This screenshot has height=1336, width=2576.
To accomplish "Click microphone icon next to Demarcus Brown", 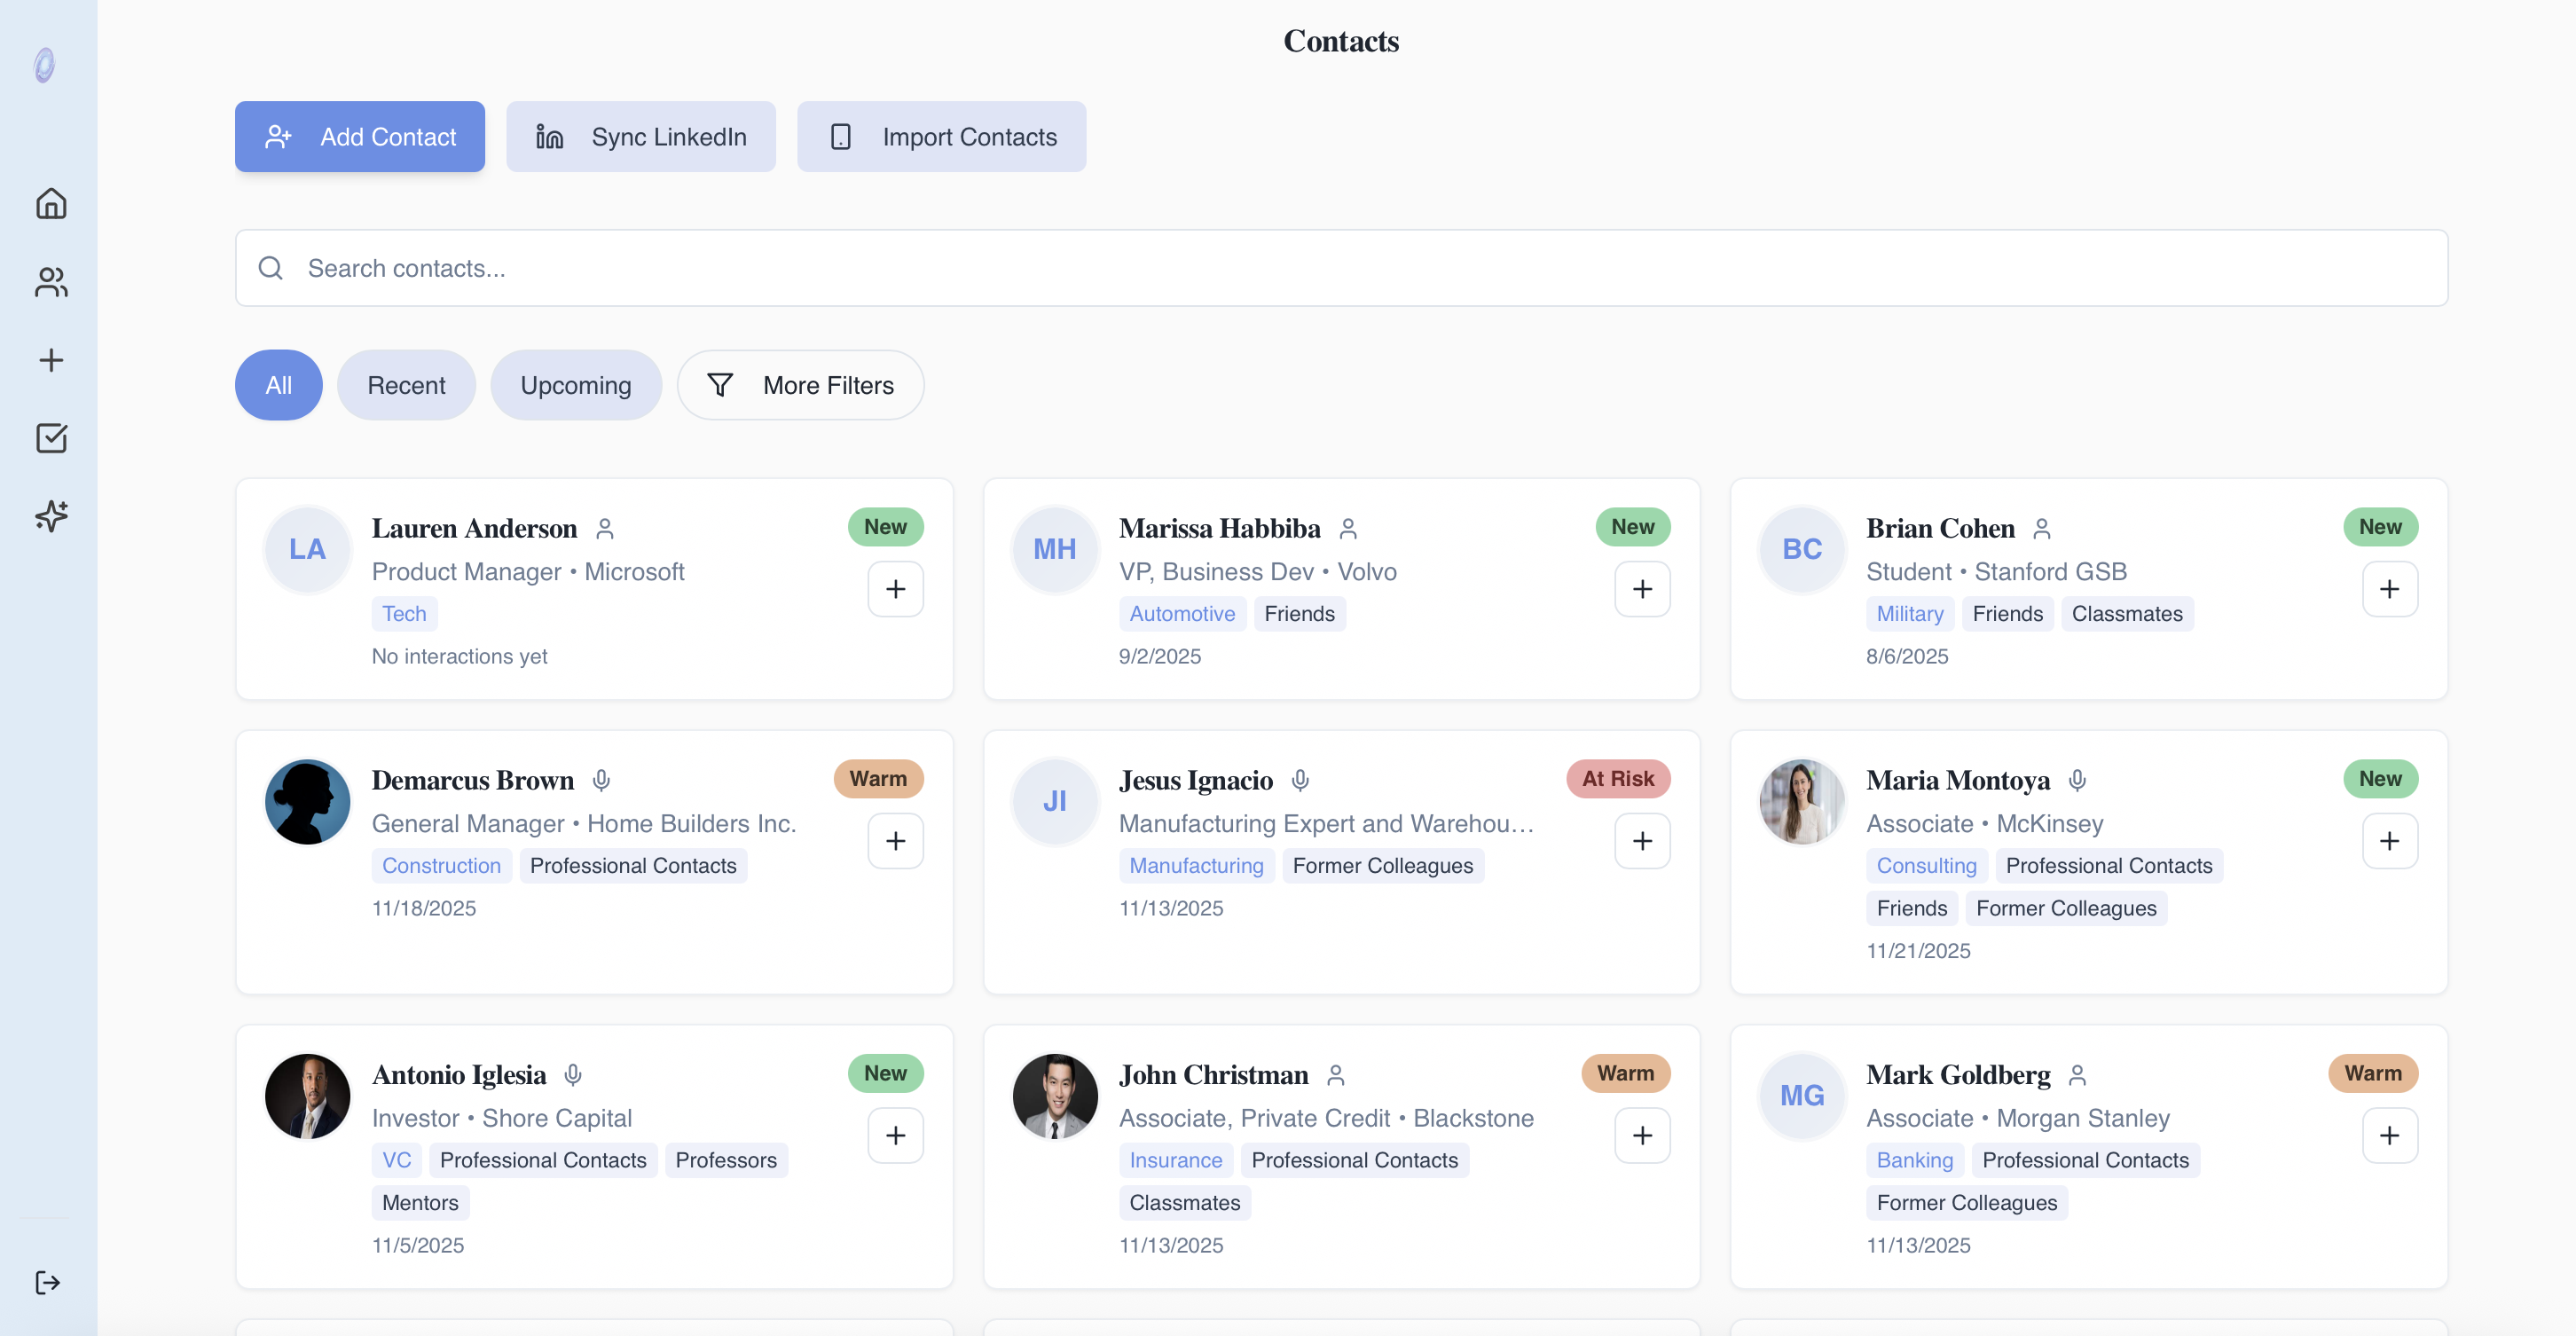I will (601, 780).
